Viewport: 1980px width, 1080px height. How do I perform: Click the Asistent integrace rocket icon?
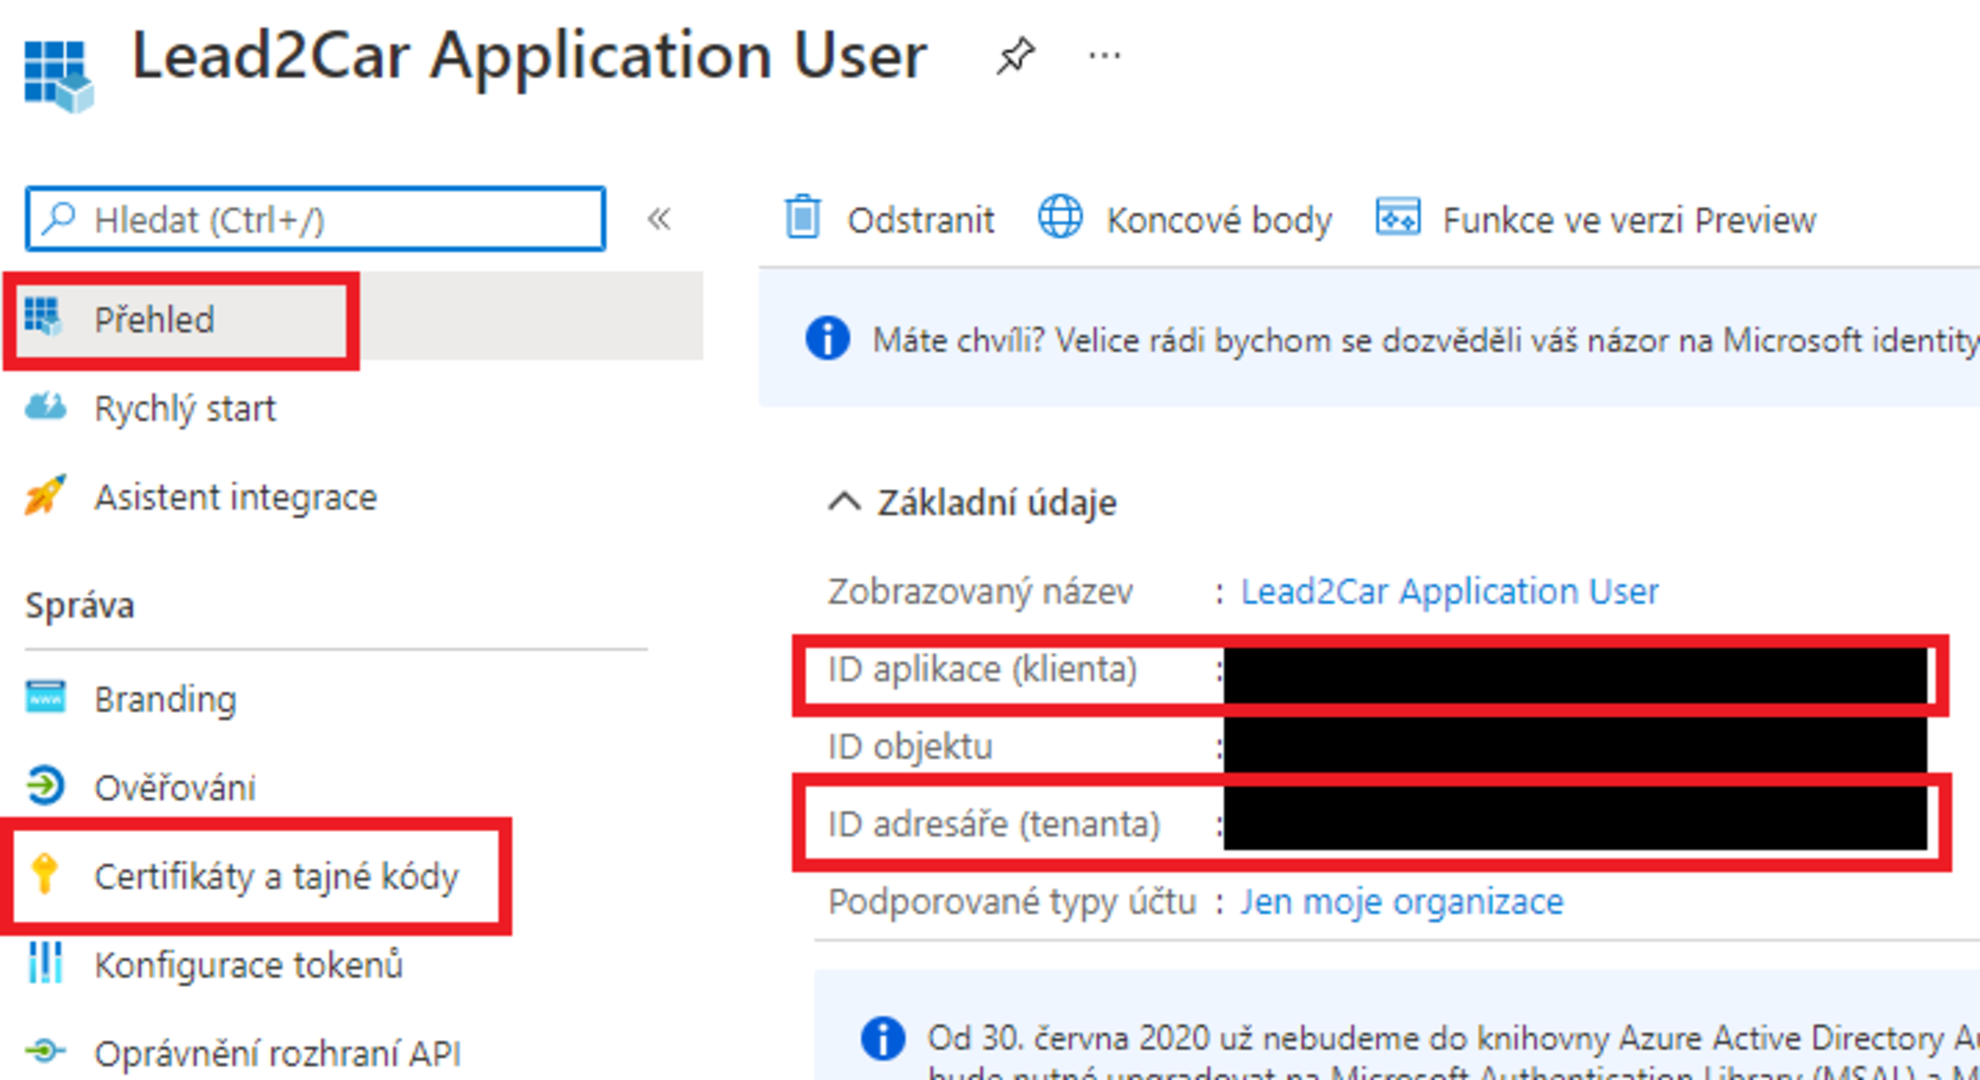tap(45, 496)
